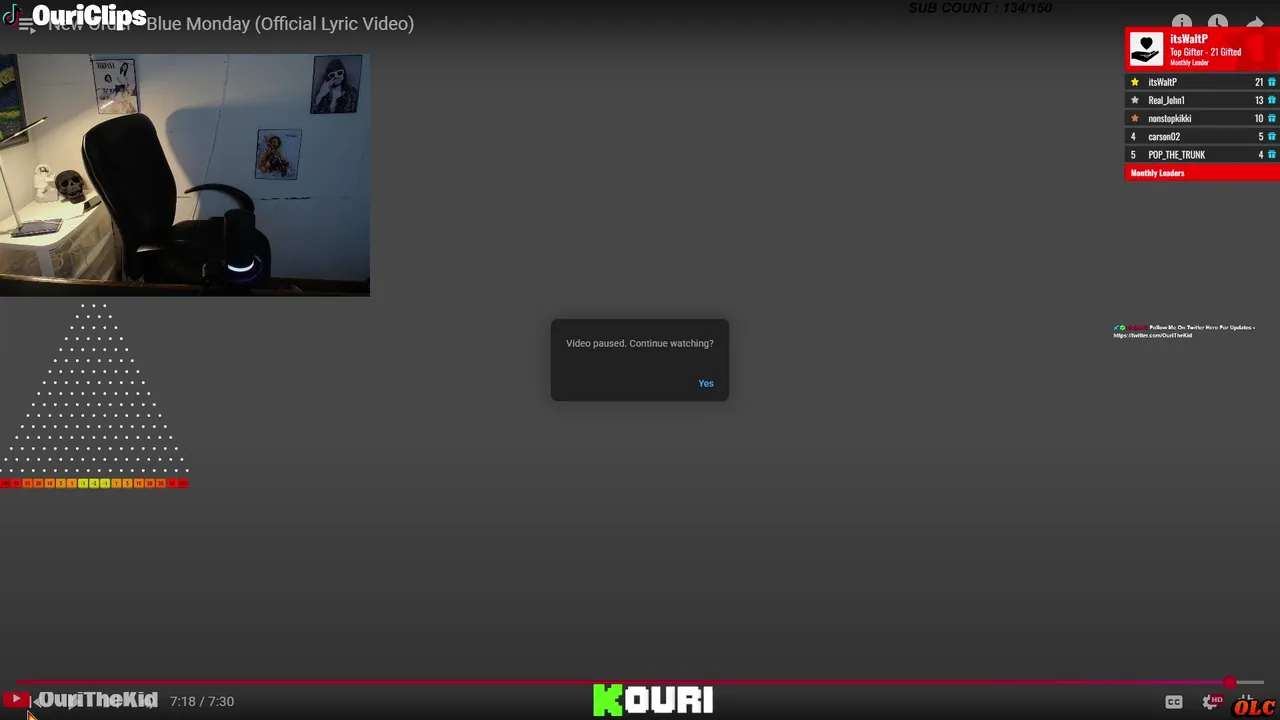
Task: Click the fullscreen icon in player controls
Action: 1249,702
